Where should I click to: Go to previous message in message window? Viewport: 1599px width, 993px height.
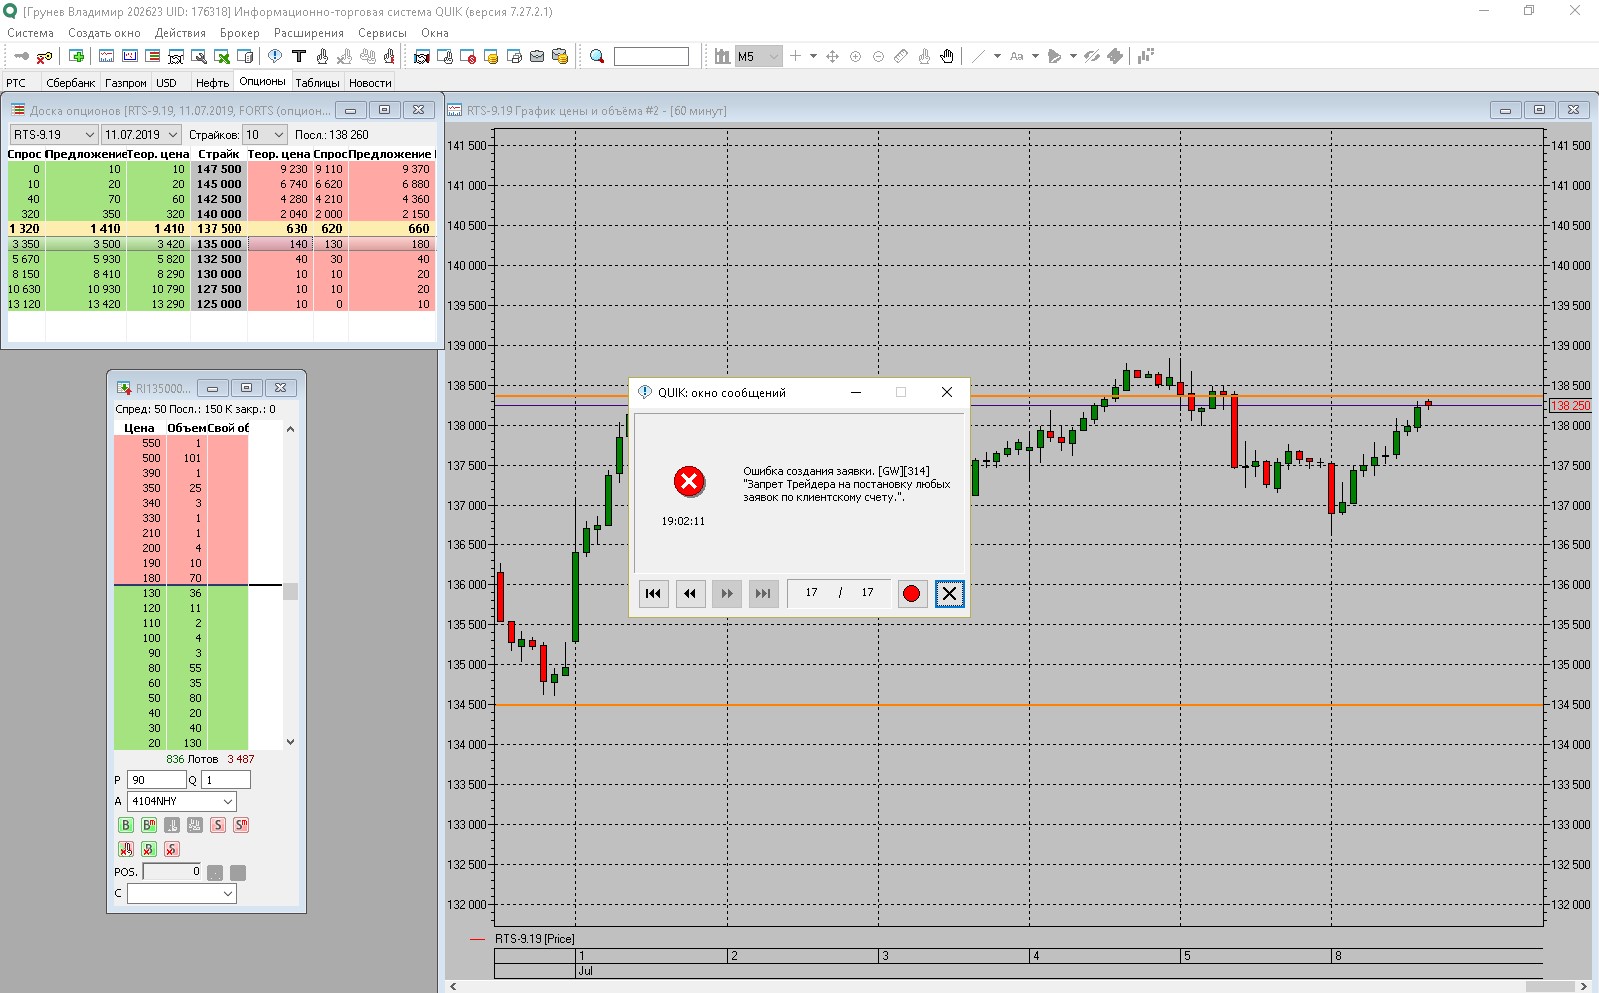pyautogui.click(x=690, y=593)
